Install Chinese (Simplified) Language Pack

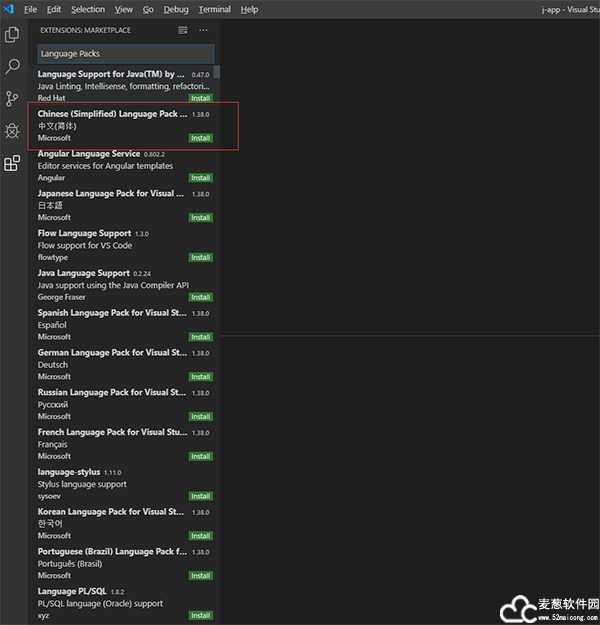click(x=200, y=138)
